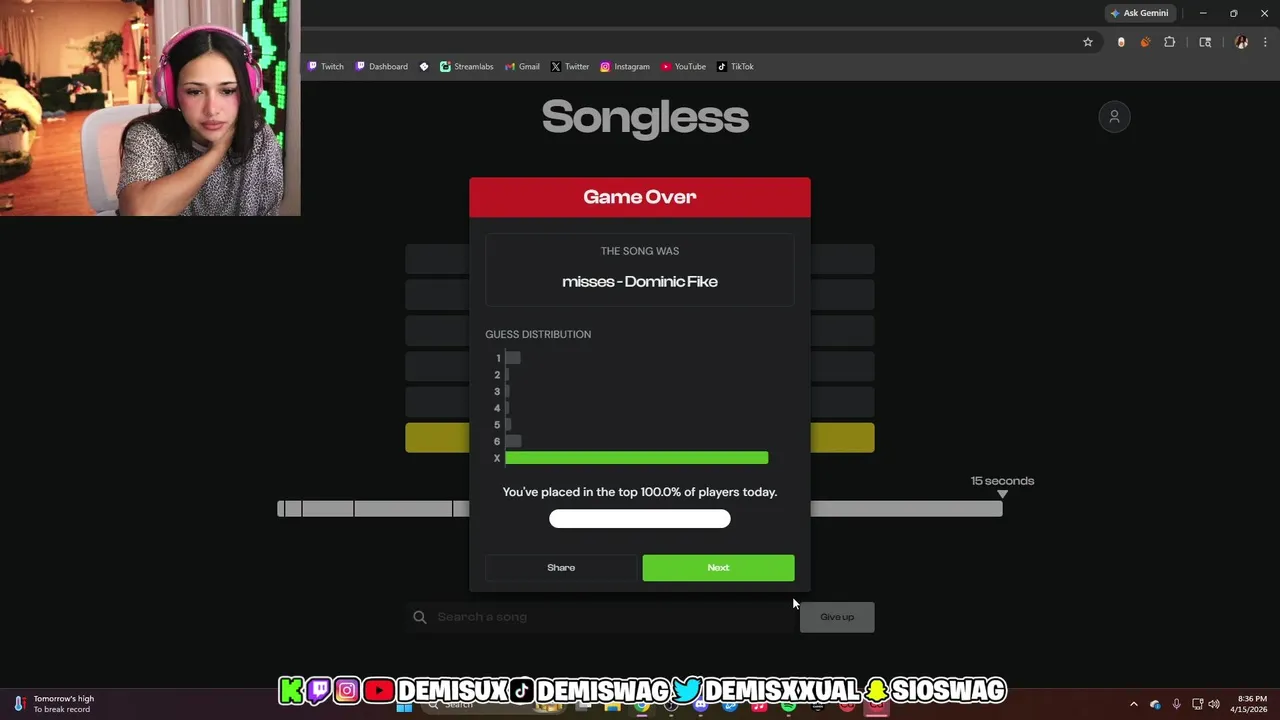Screen dimensions: 1280x720
Task: Open the Twitter bookmark
Action: [570, 67]
